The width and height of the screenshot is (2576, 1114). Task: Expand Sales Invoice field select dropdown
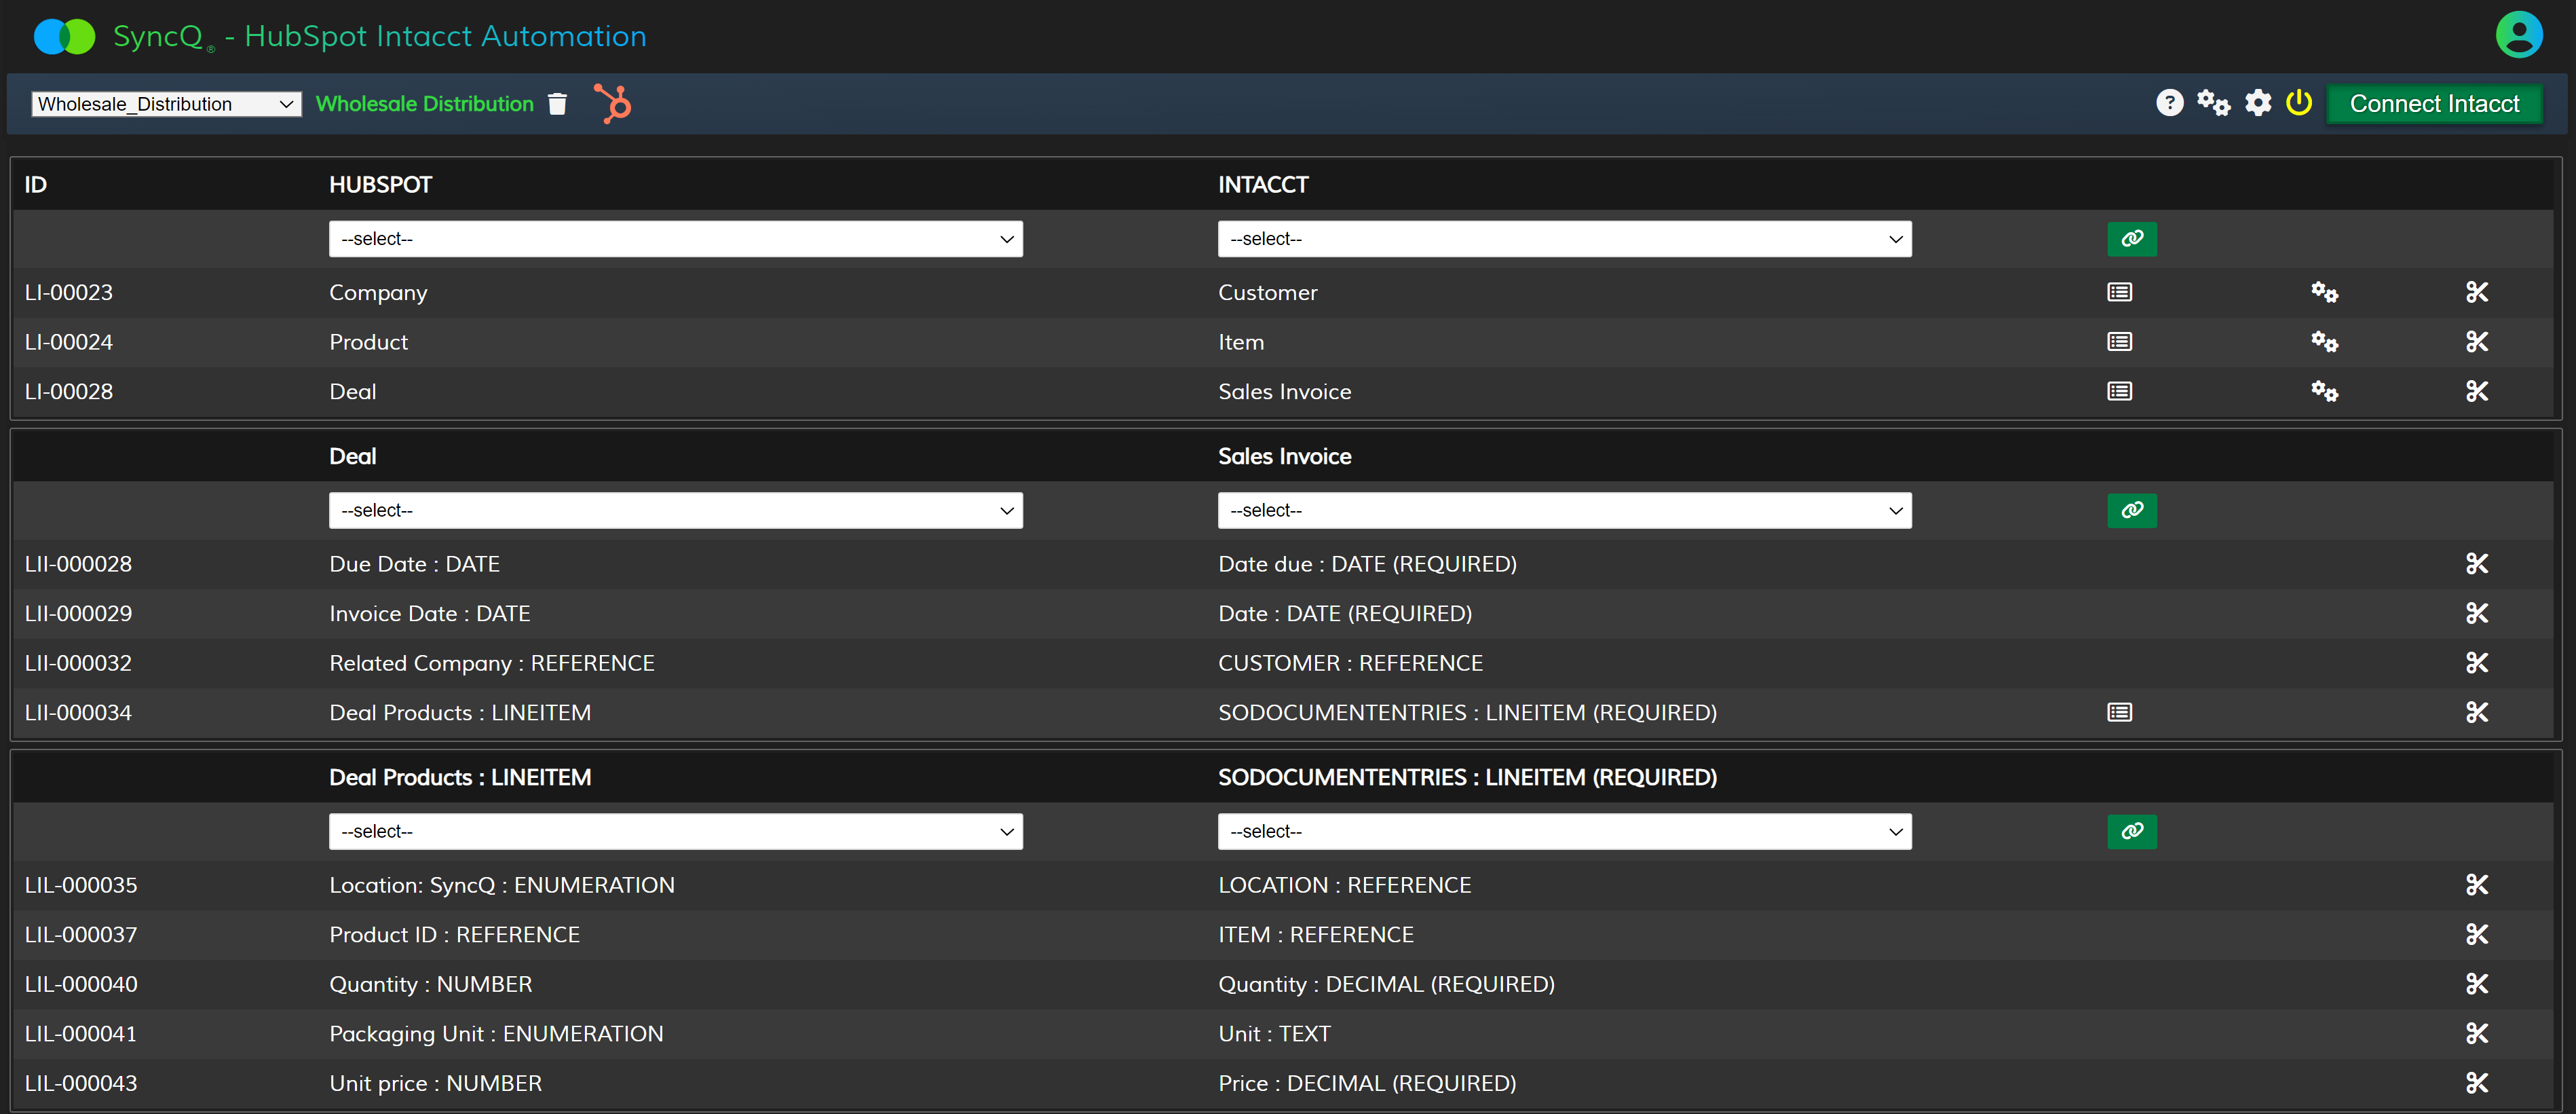[1564, 511]
